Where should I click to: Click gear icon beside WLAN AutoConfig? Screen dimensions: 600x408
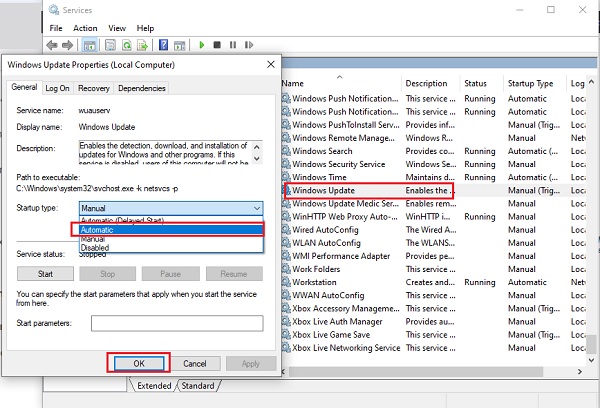pos(286,243)
